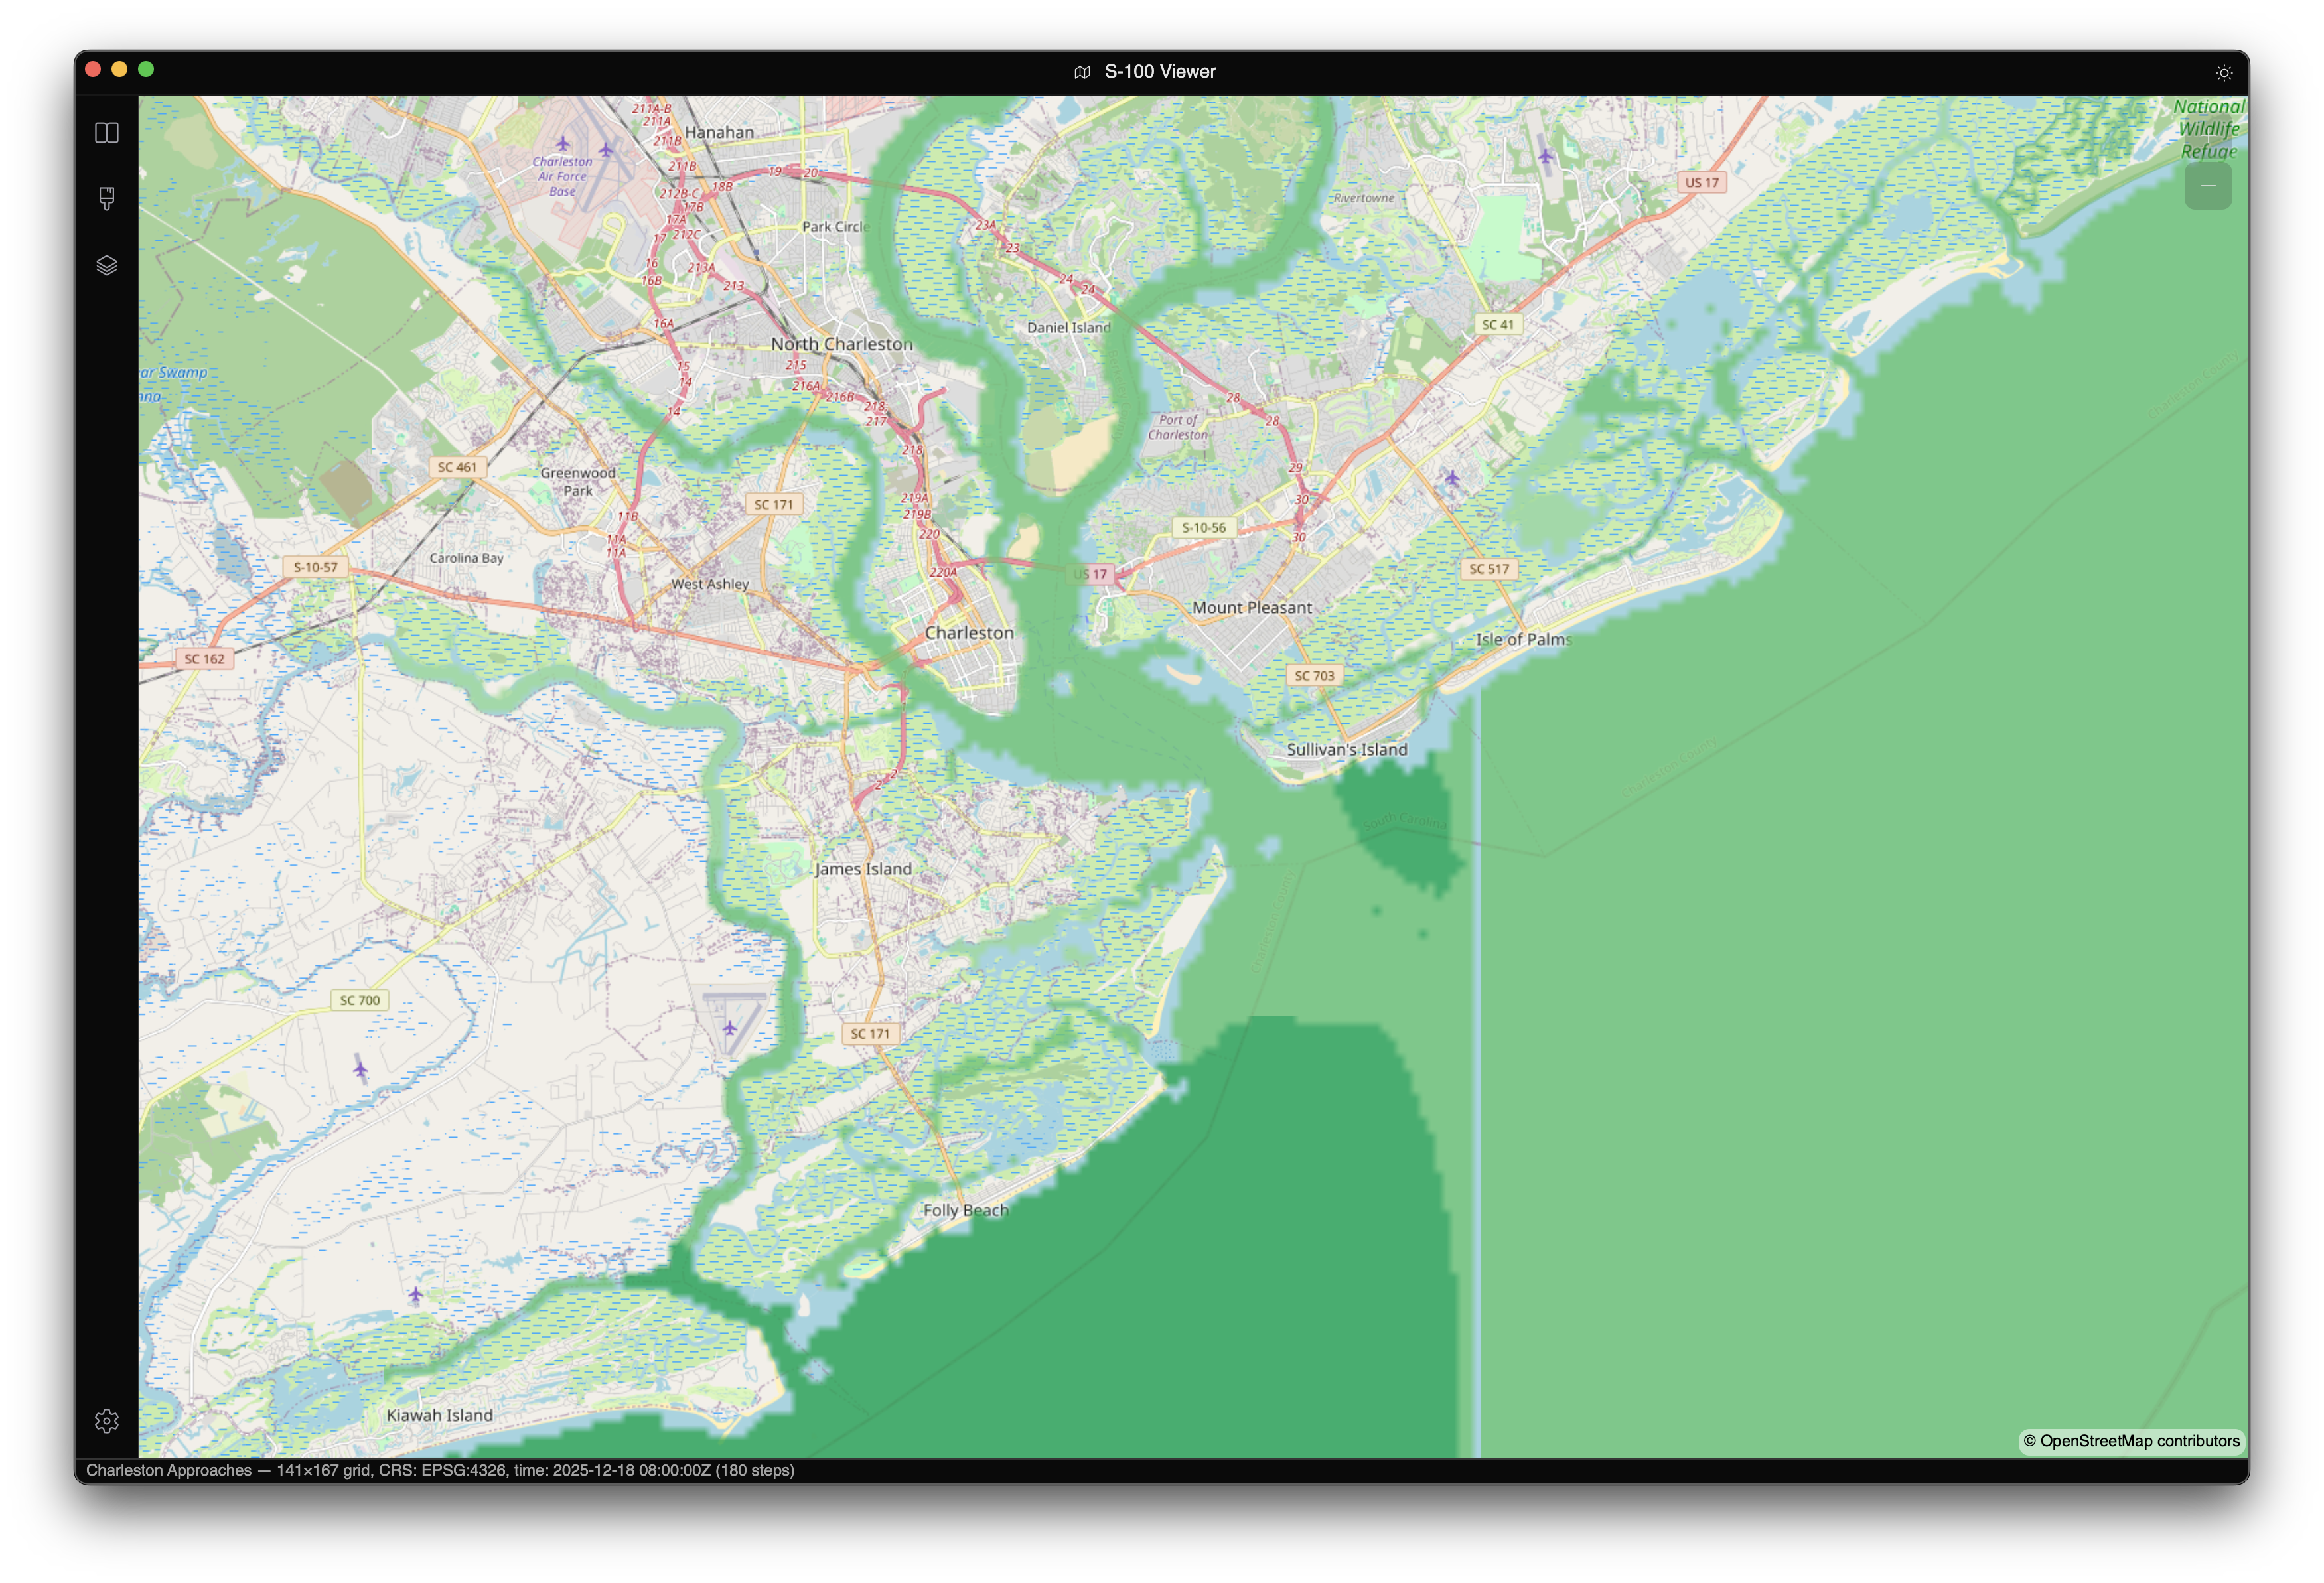Click the status bar text 'Charleston Approaches'

click(169, 1470)
